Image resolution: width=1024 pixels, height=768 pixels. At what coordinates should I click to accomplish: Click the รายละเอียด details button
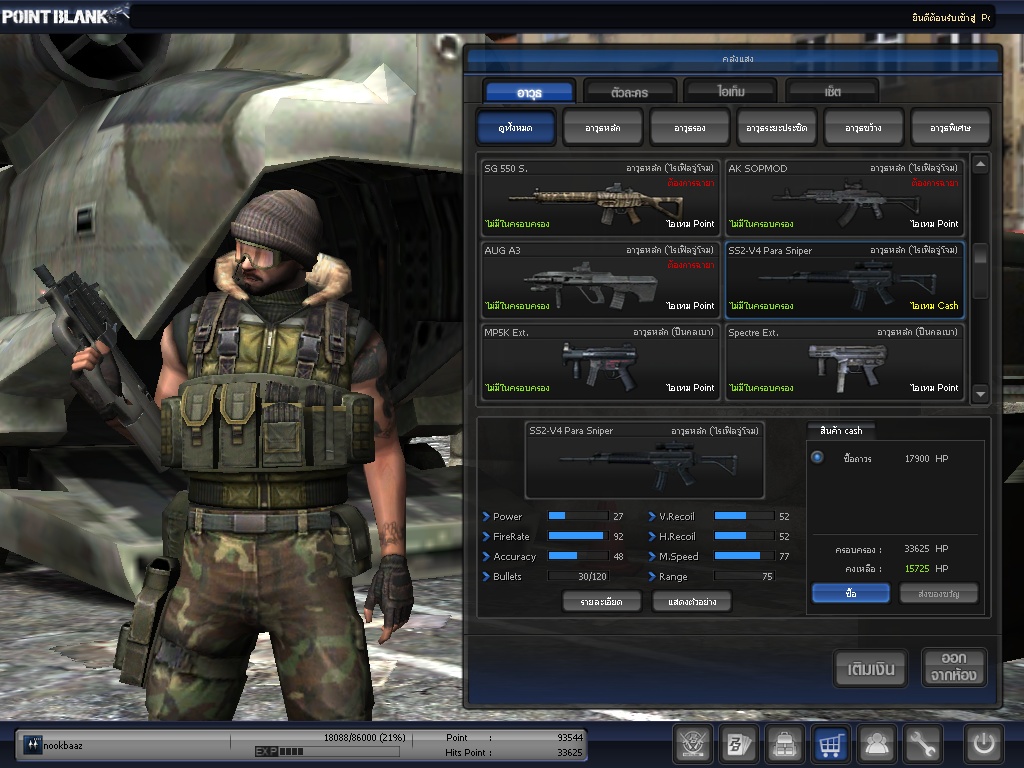(601, 601)
